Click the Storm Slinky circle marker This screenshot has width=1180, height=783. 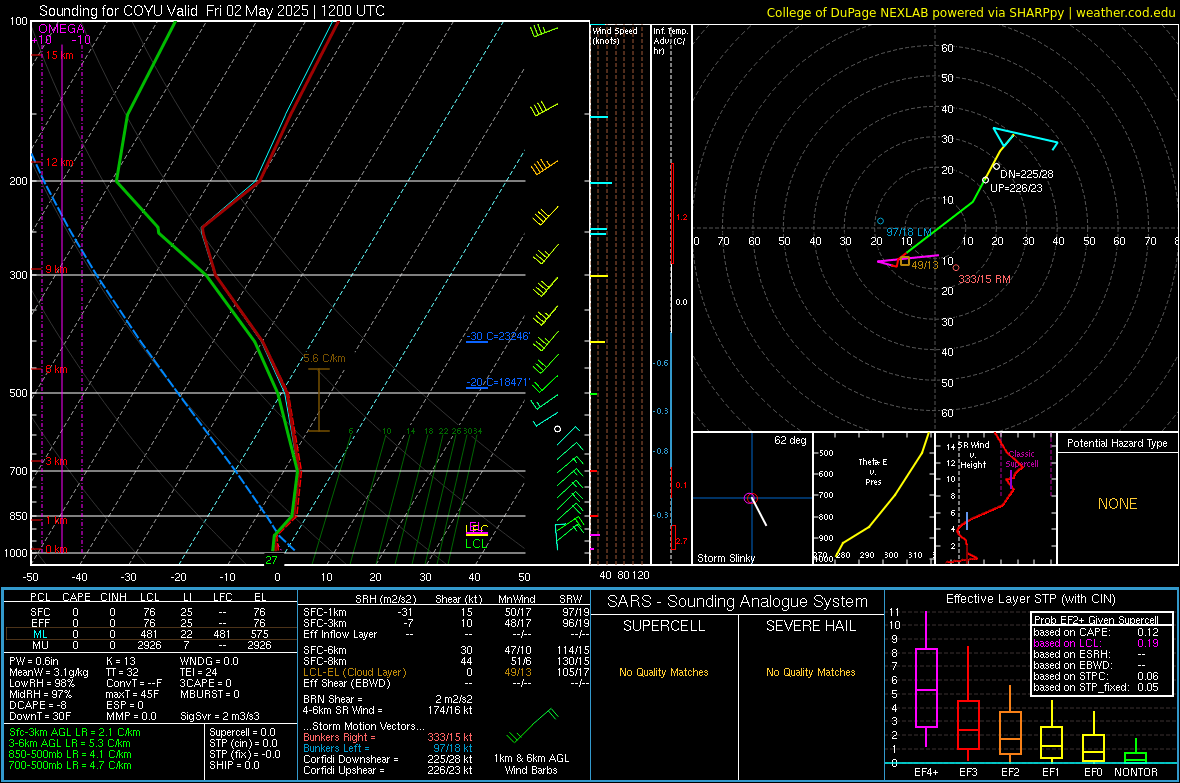click(750, 498)
